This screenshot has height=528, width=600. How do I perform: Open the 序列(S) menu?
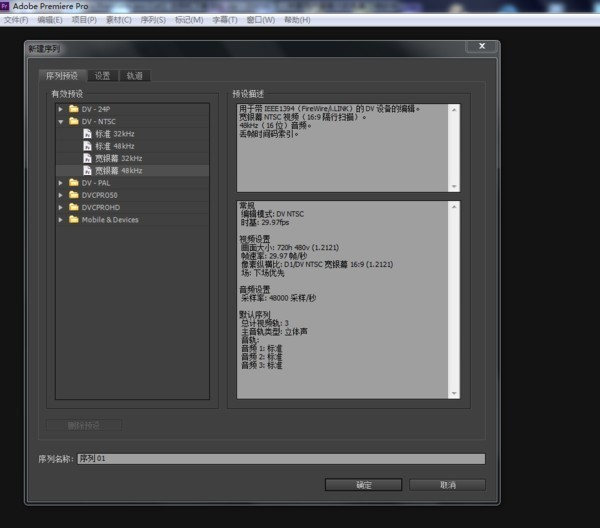(x=153, y=20)
